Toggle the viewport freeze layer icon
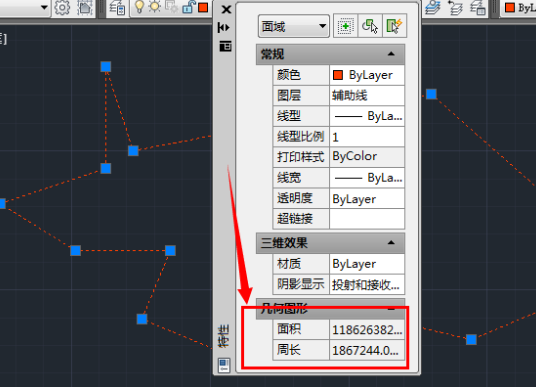Image resolution: width=536 pixels, height=387 pixels. pyautogui.click(x=171, y=7)
